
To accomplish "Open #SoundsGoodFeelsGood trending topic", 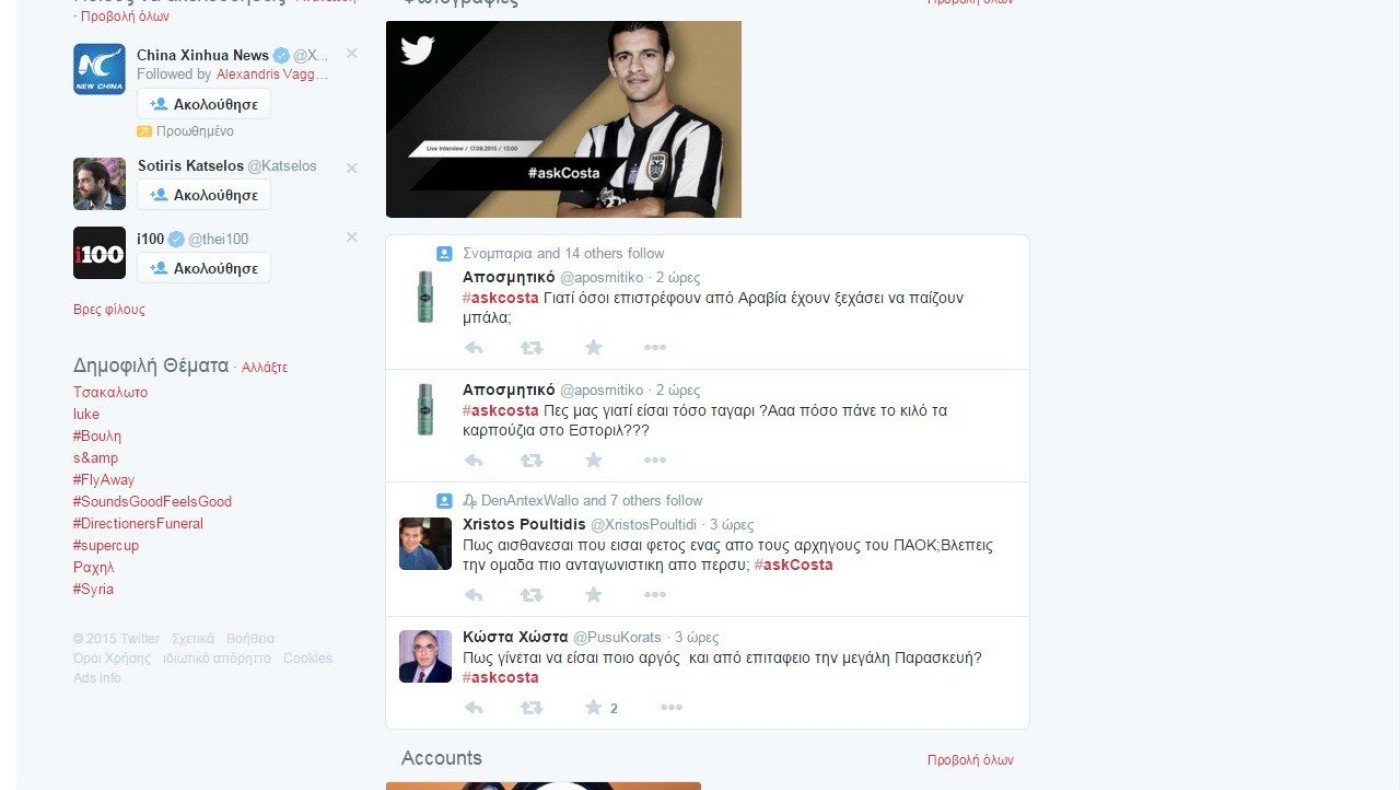I will [x=152, y=502].
